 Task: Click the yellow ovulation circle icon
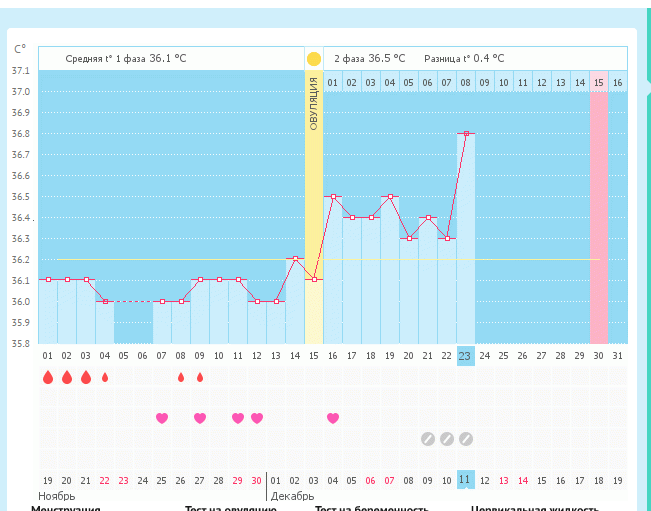point(314,59)
